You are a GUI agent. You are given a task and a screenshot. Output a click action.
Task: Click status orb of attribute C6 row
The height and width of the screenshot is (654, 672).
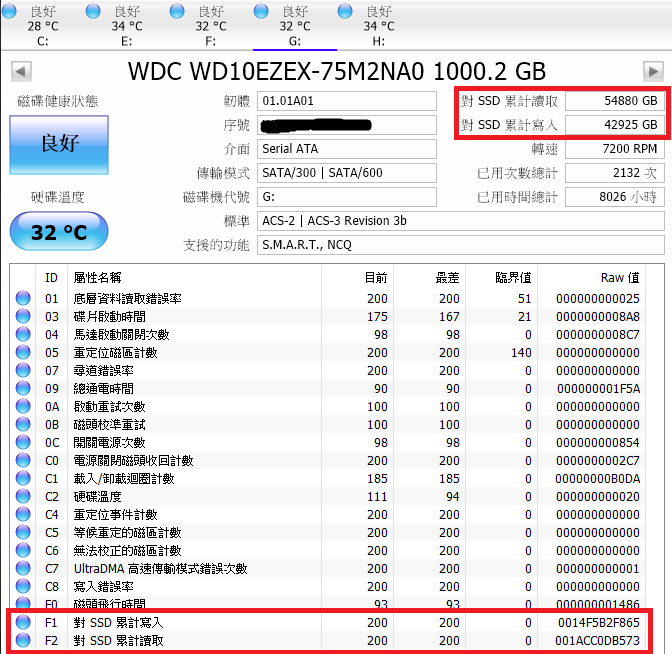click(x=23, y=550)
